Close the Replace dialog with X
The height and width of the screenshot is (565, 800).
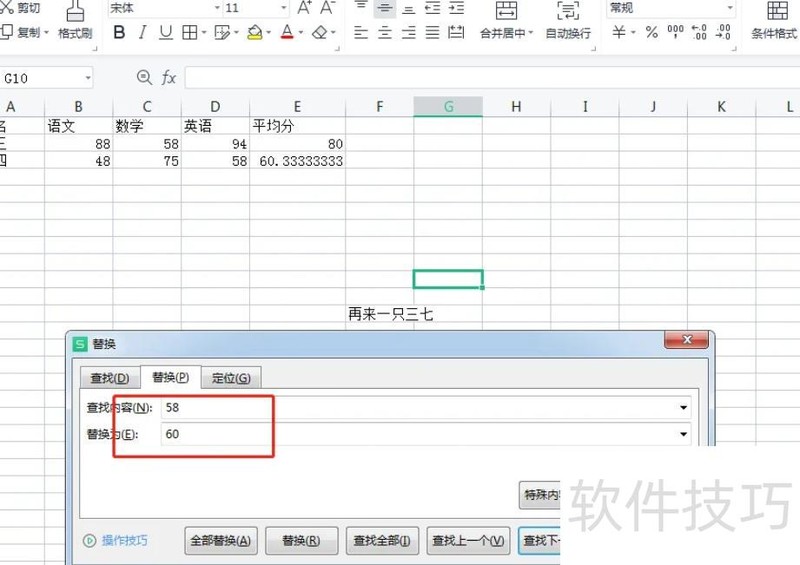[x=686, y=339]
